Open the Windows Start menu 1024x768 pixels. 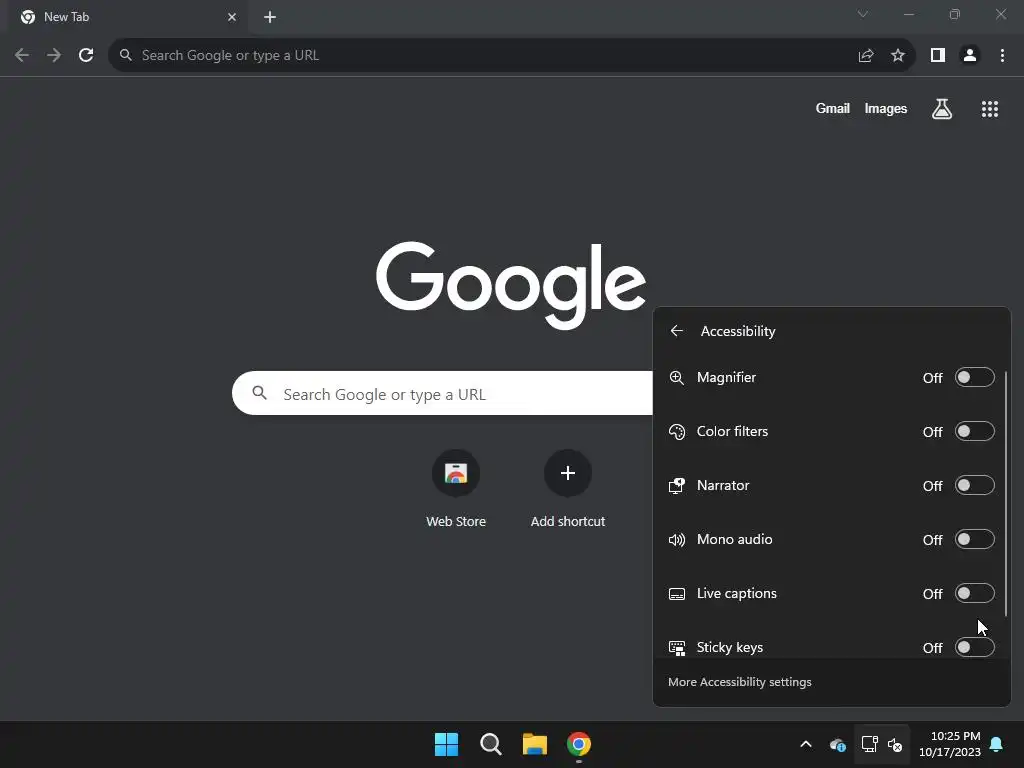pos(447,744)
